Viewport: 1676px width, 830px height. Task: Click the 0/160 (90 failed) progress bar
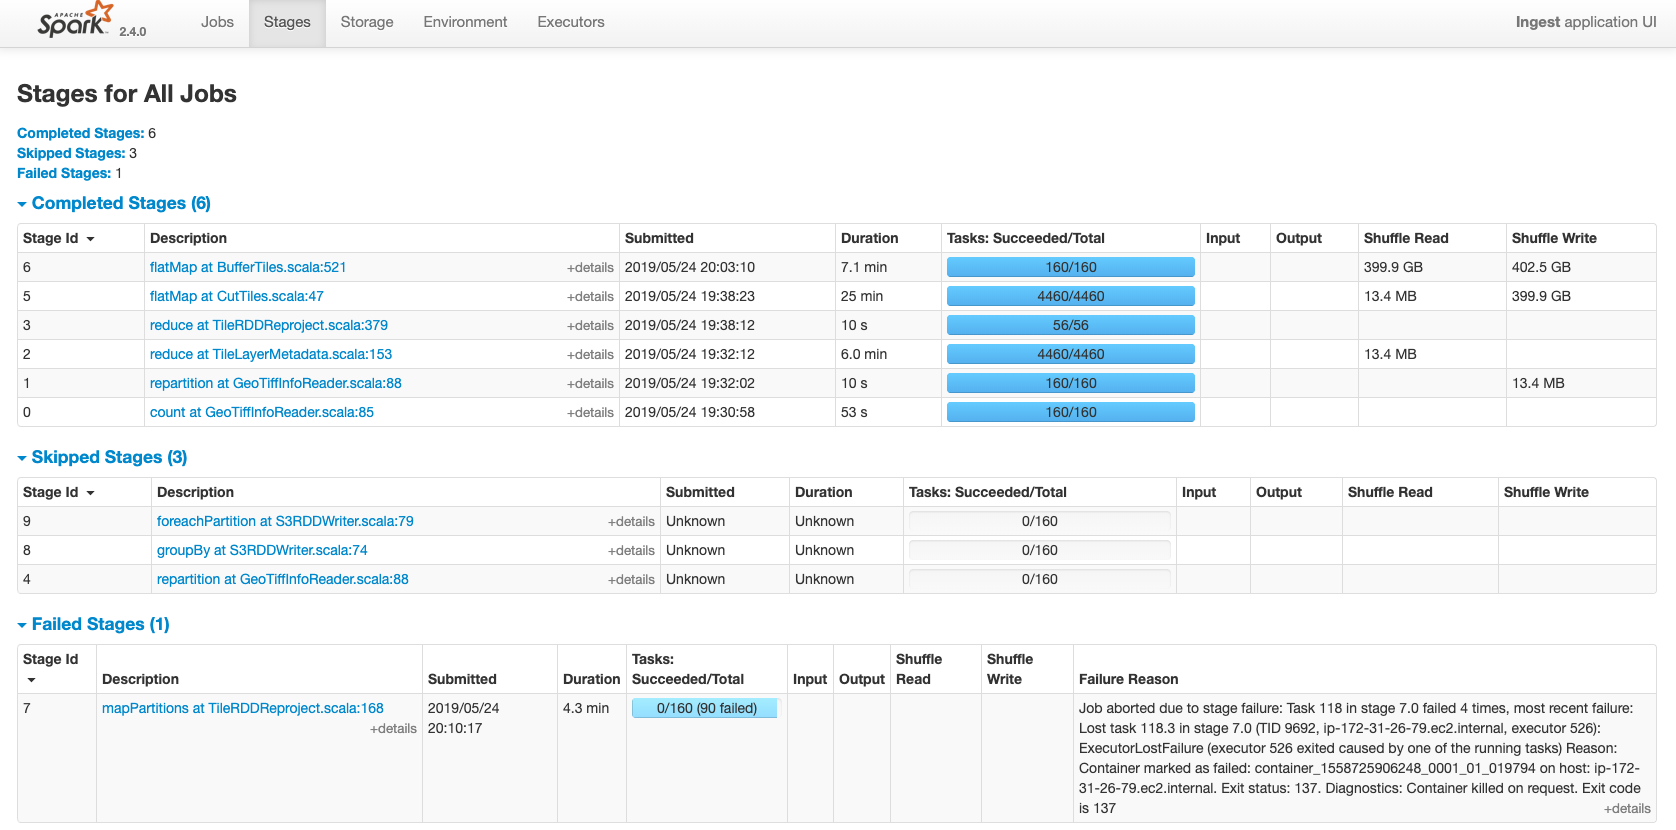pyautogui.click(x=705, y=708)
